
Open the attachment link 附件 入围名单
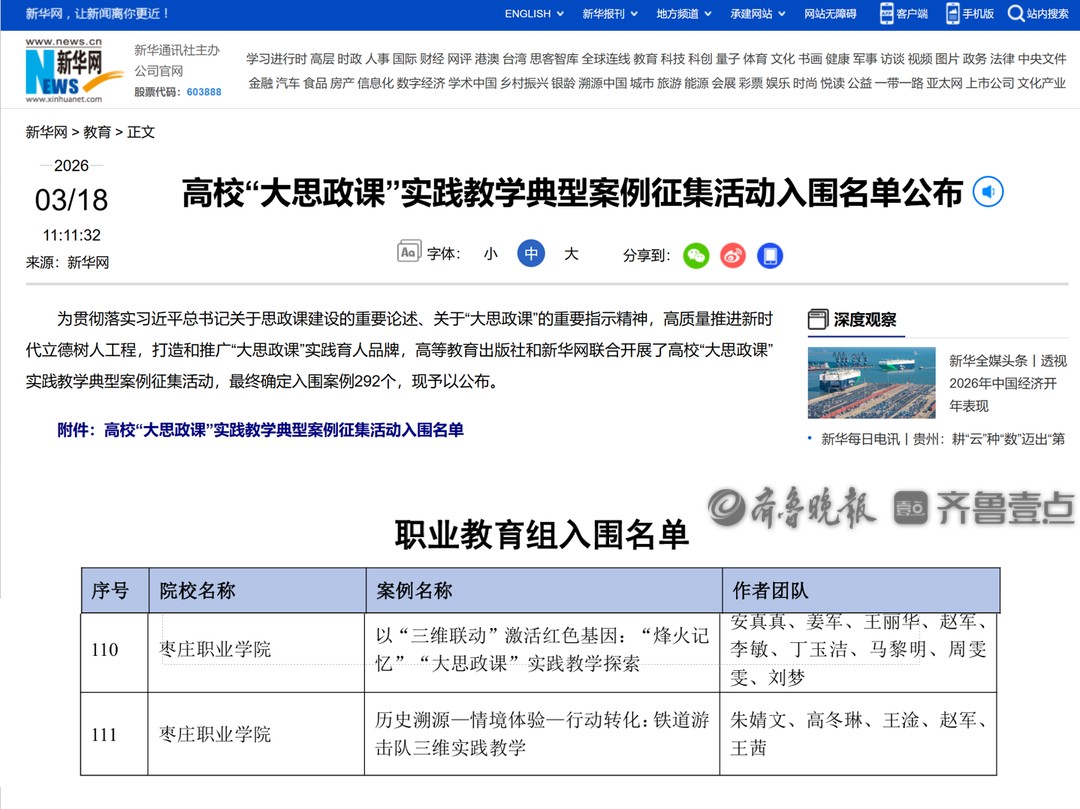tap(260, 430)
